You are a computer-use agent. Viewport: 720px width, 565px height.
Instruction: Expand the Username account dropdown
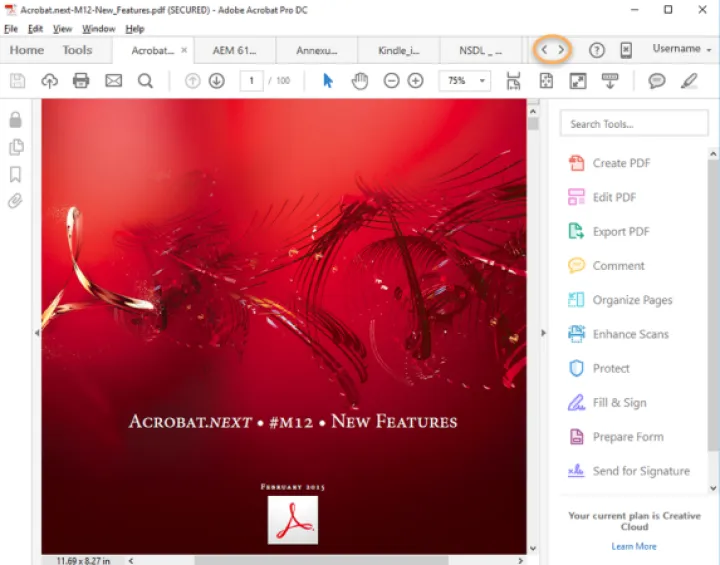click(682, 49)
